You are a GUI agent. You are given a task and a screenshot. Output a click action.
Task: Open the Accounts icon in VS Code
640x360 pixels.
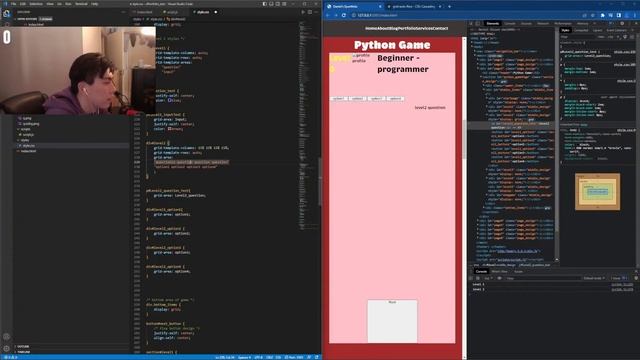click(x=6, y=337)
